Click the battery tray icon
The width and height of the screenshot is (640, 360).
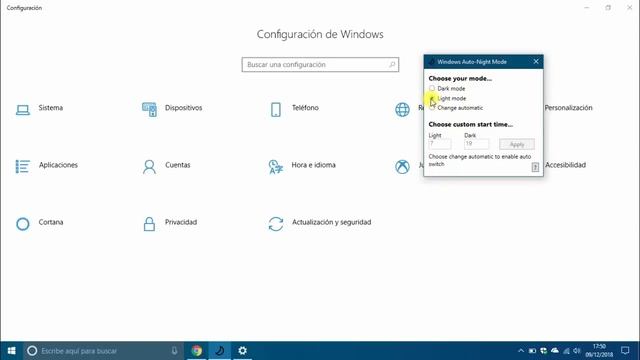pyautogui.click(x=532, y=351)
